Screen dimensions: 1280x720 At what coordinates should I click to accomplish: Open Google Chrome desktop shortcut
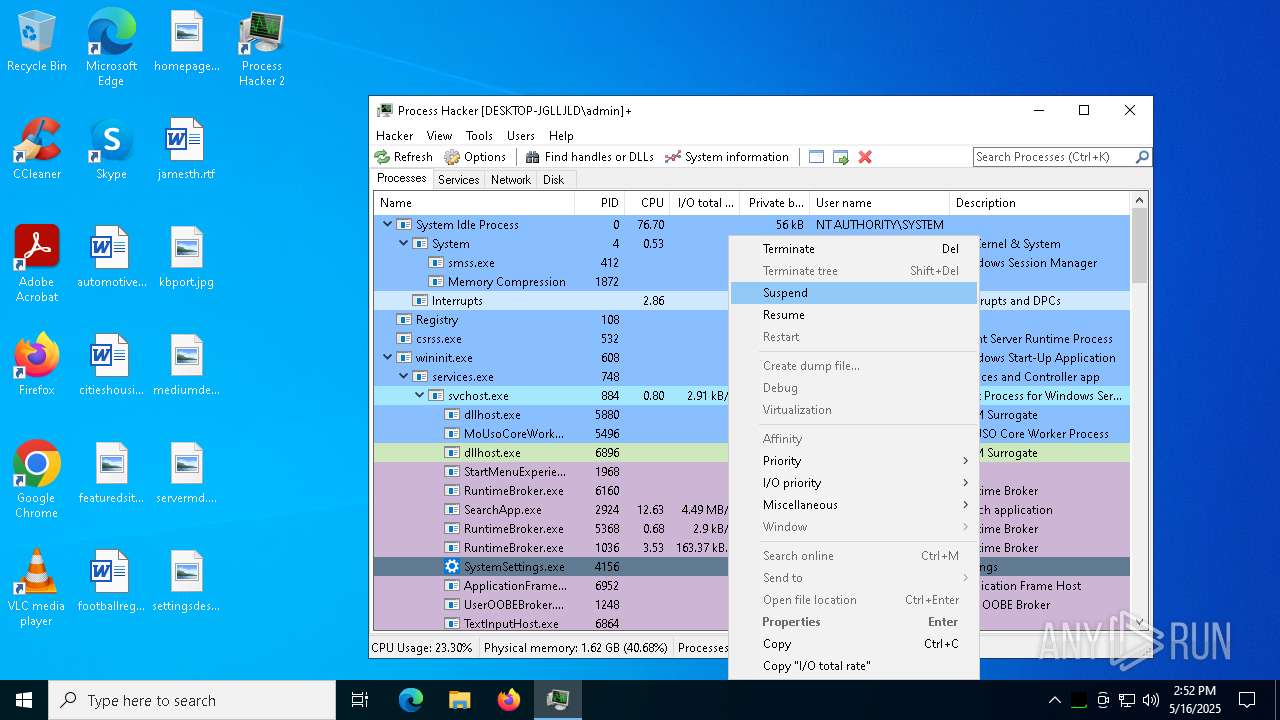click(37, 479)
